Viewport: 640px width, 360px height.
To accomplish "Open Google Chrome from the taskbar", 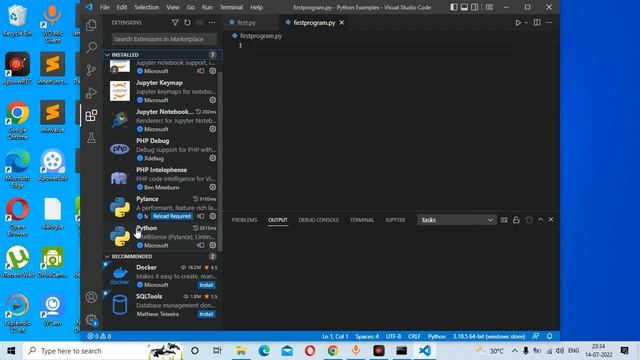I will pos(333,351).
